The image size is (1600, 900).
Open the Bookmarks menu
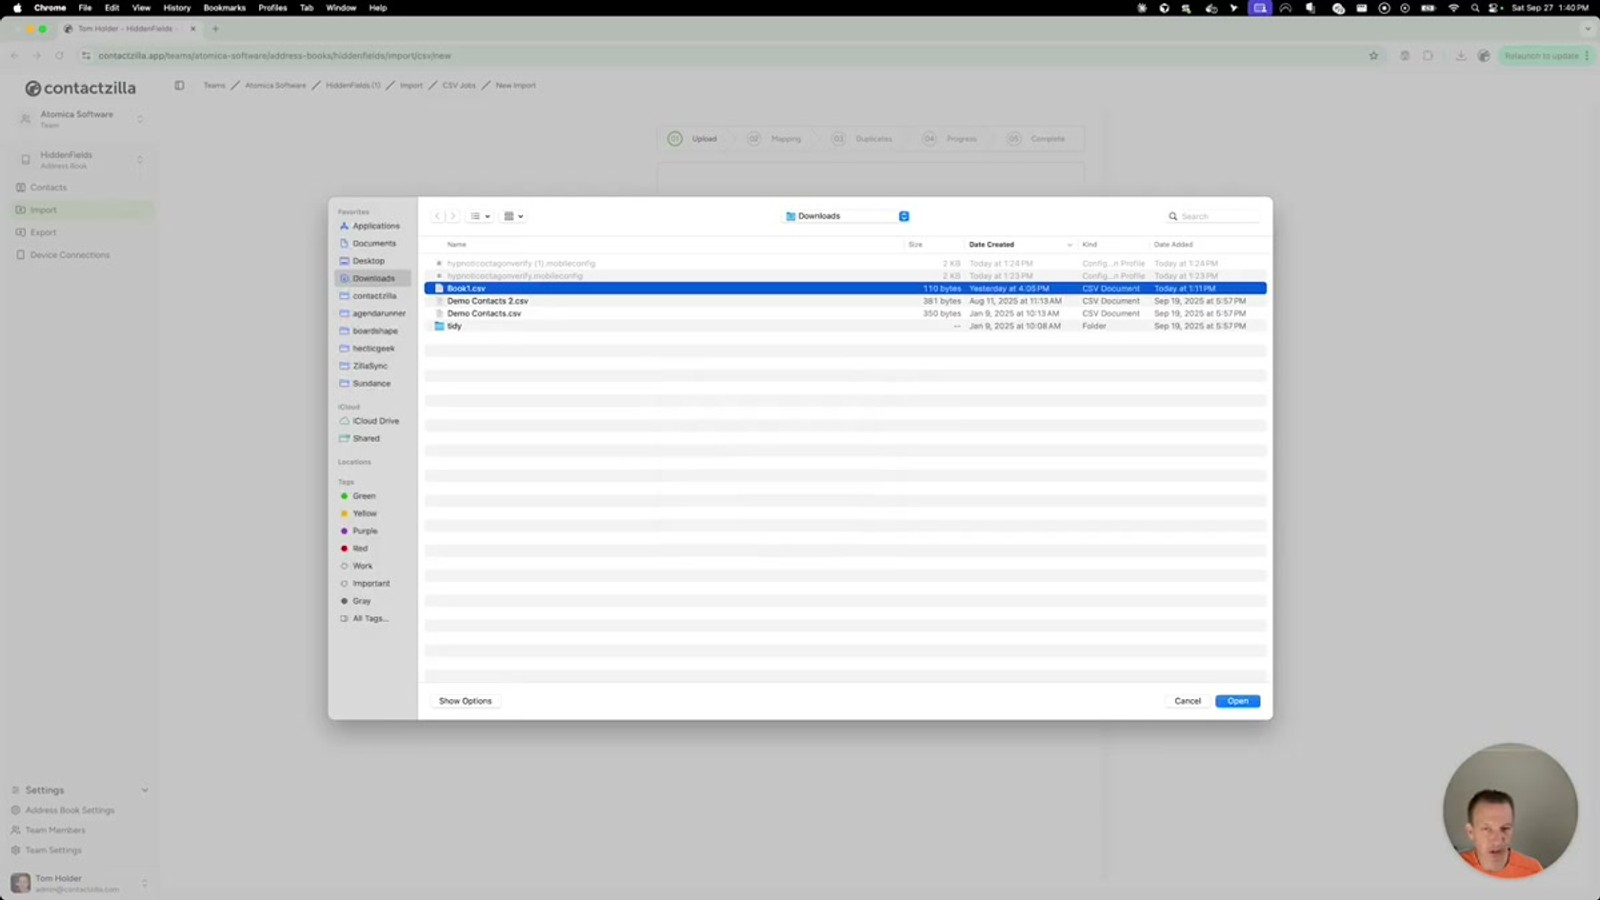click(224, 8)
